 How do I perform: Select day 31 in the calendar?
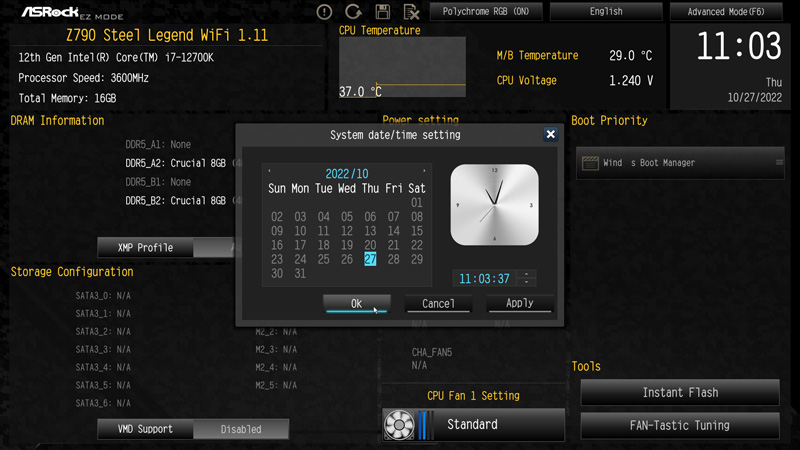(x=300, y=273)
